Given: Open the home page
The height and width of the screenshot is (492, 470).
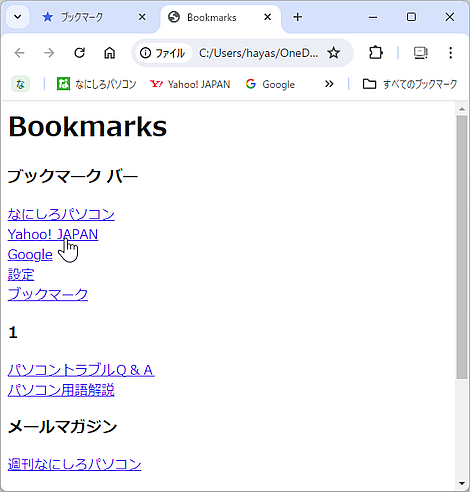Looking at the screenshot, I should click(109, 53).
